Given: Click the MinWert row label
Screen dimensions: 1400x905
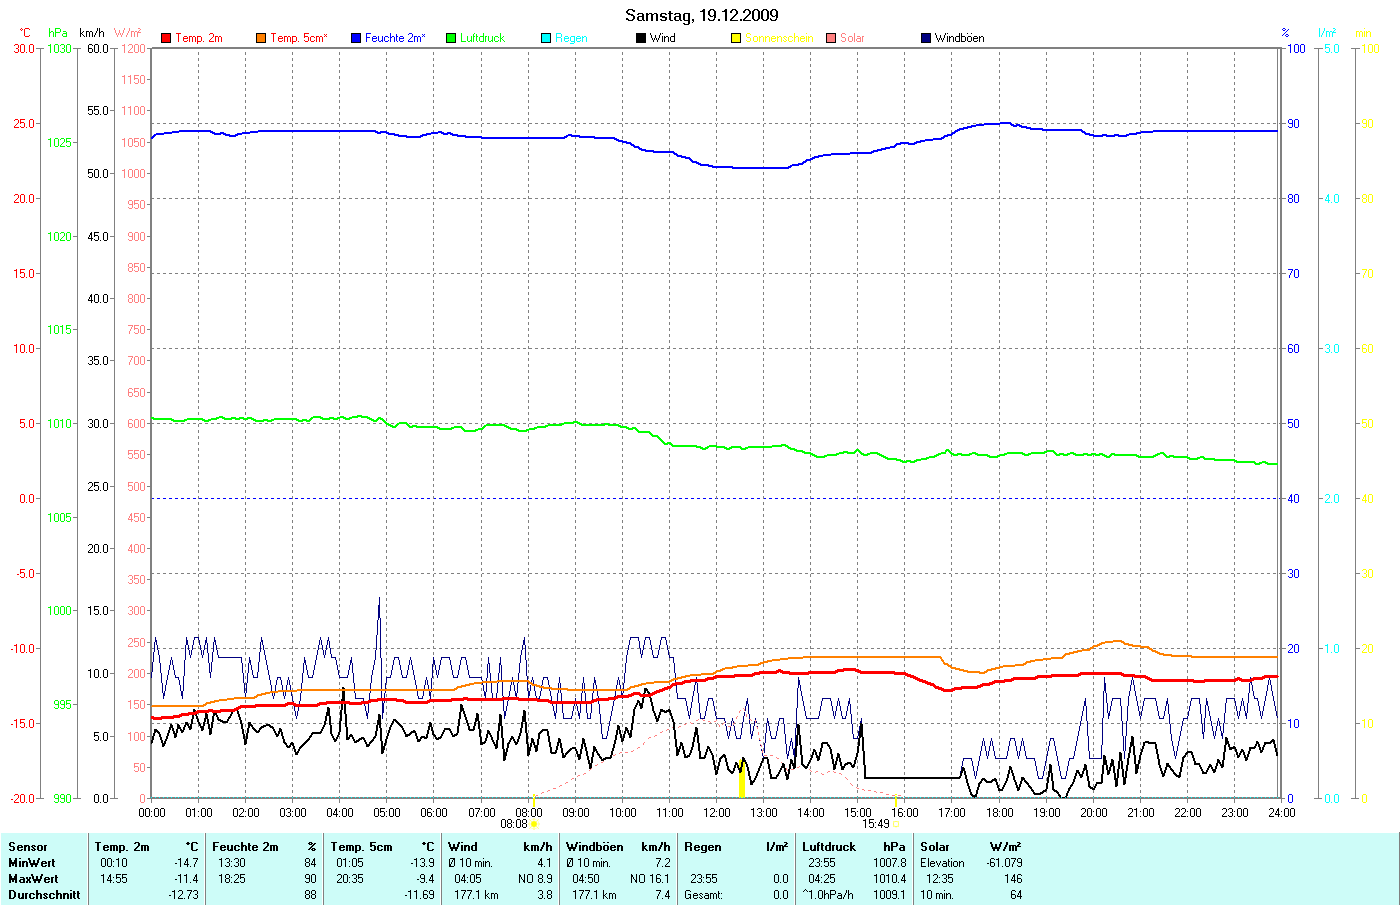Looking at the screenshot, I should click(32, 863).
